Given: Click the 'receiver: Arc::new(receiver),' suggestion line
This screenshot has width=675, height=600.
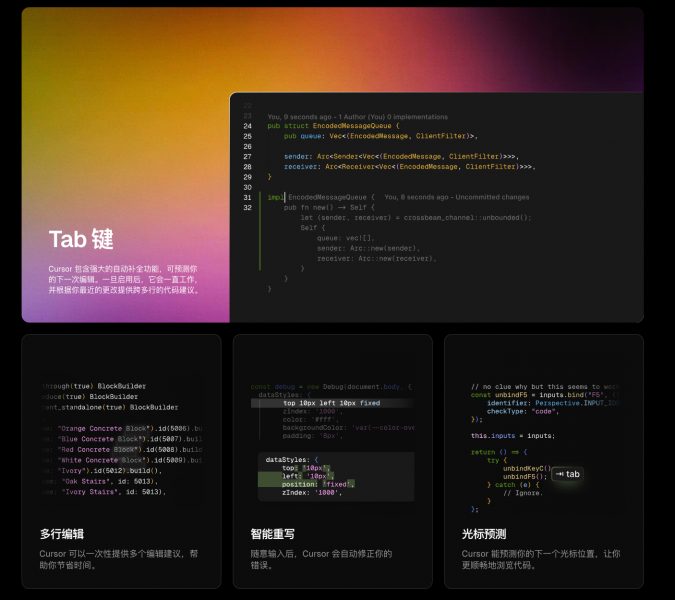Looking at the screenshot, I should pyautogui.click(x=377, y=259).
